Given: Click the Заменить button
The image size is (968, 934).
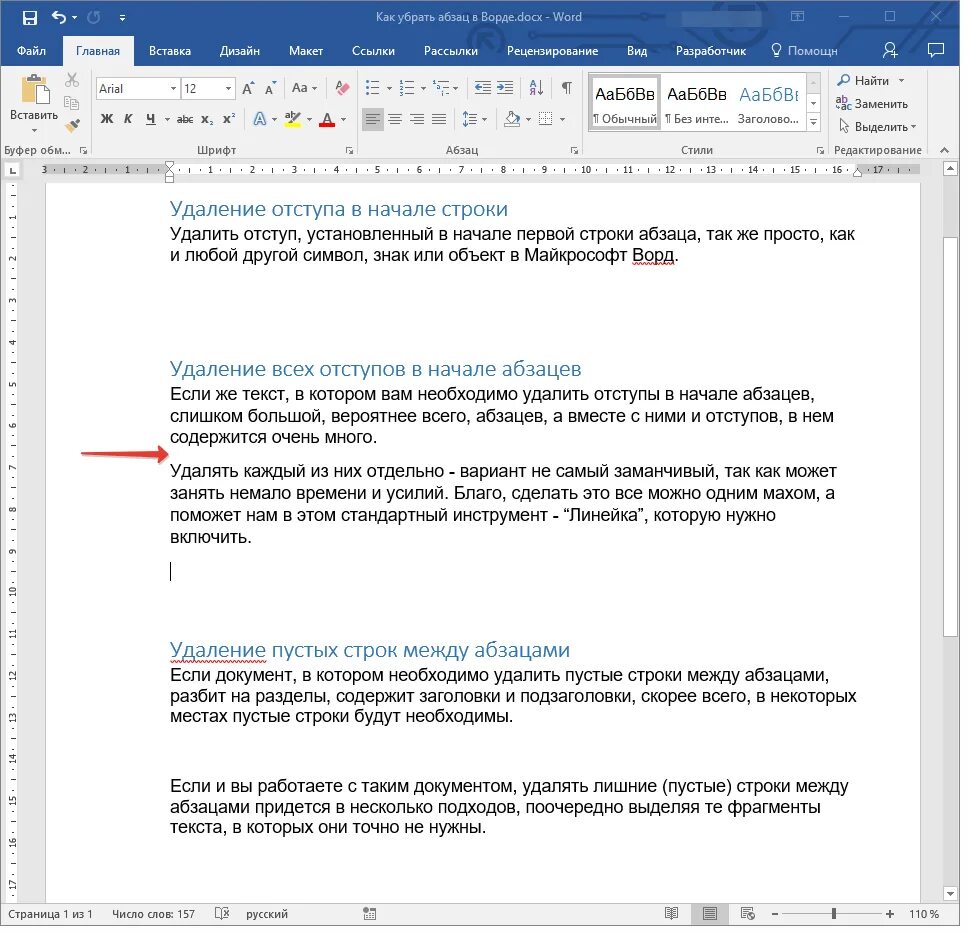Looking at the screenshot, I should (872, 104).
